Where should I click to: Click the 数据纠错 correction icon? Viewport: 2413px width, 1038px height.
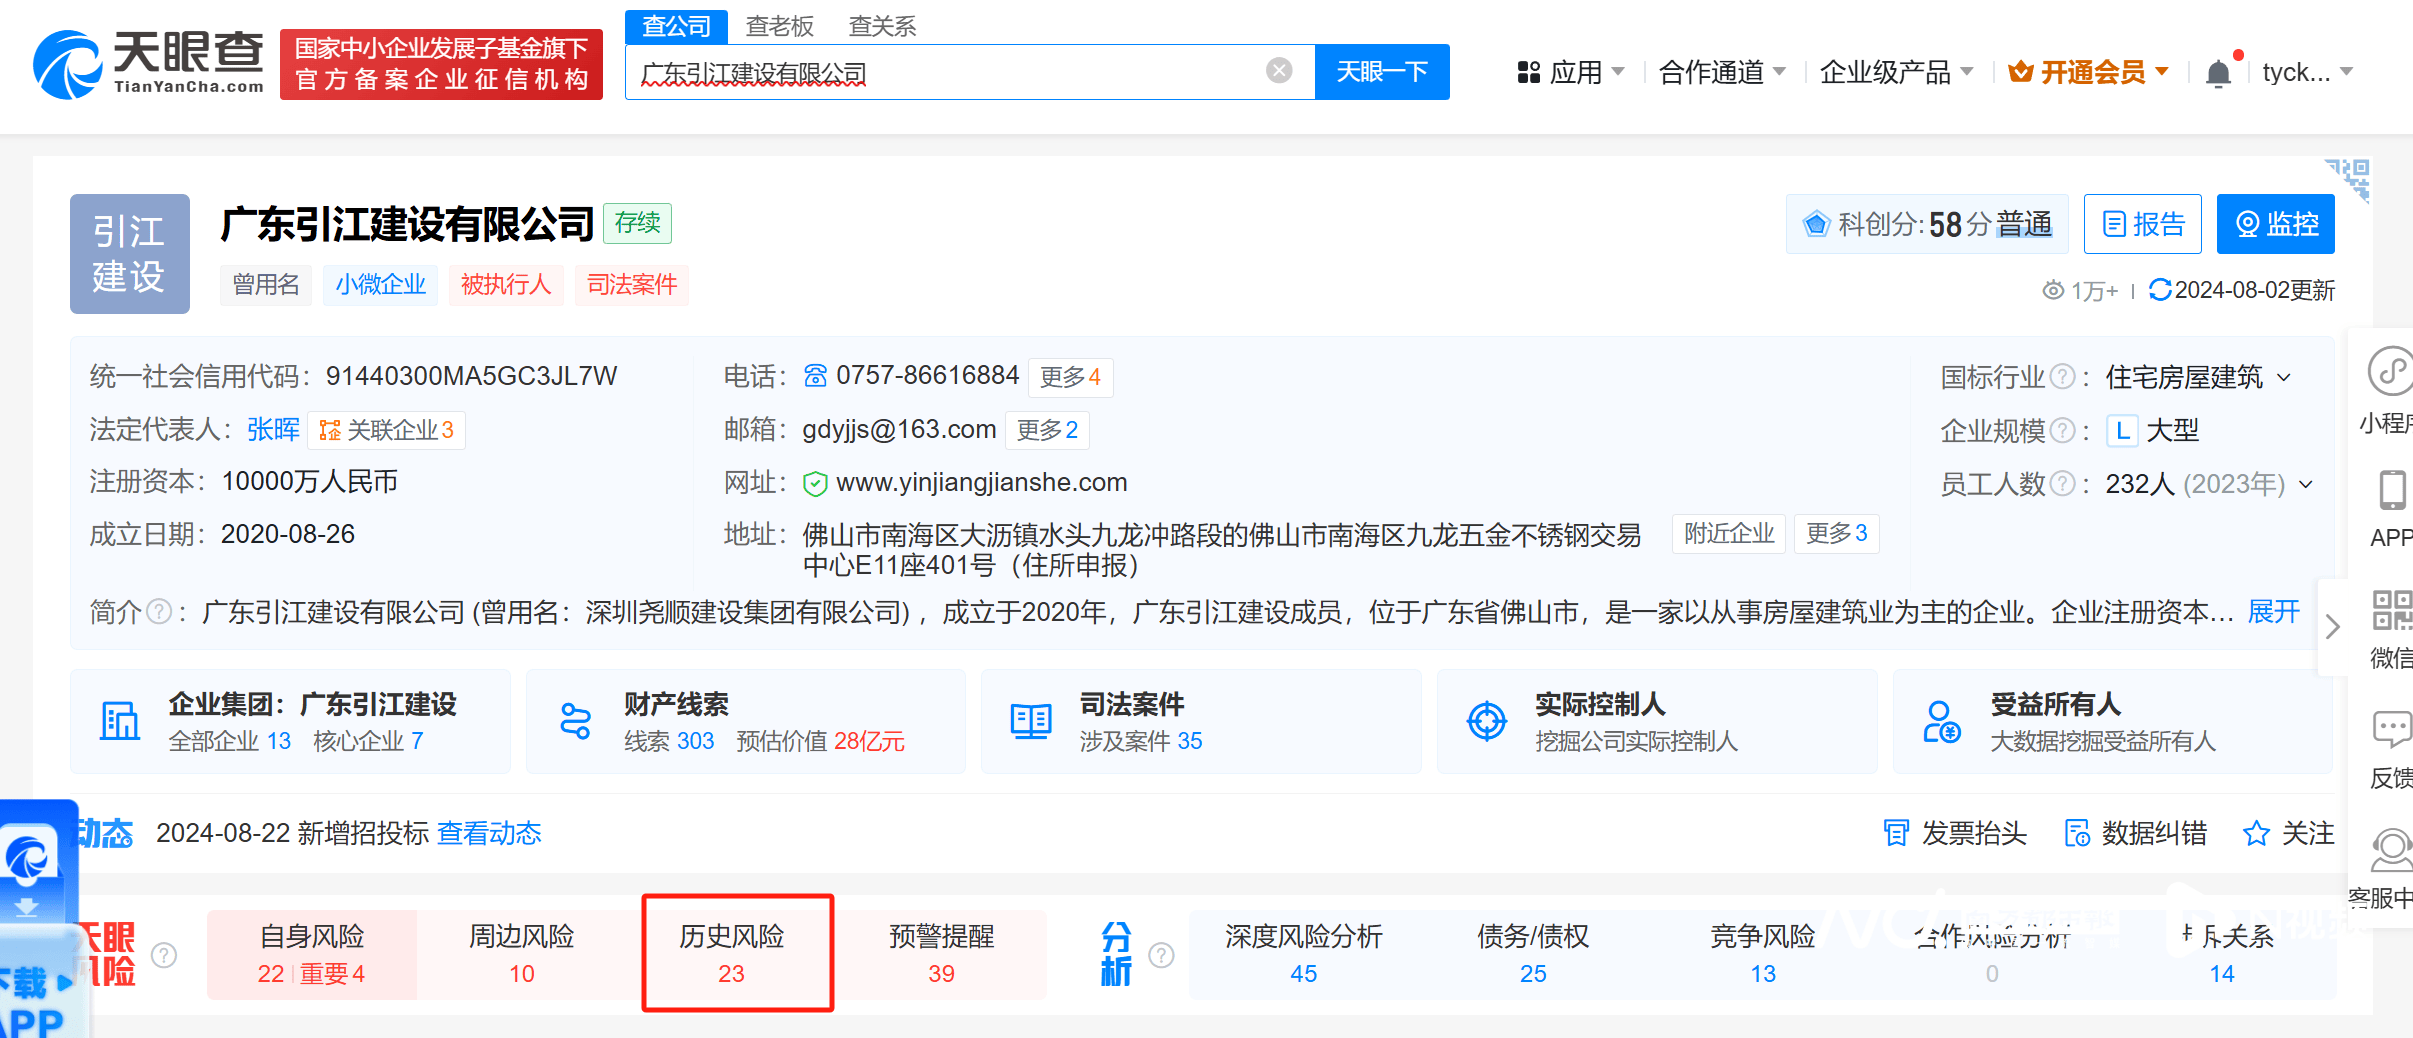tap(2077, 833)
